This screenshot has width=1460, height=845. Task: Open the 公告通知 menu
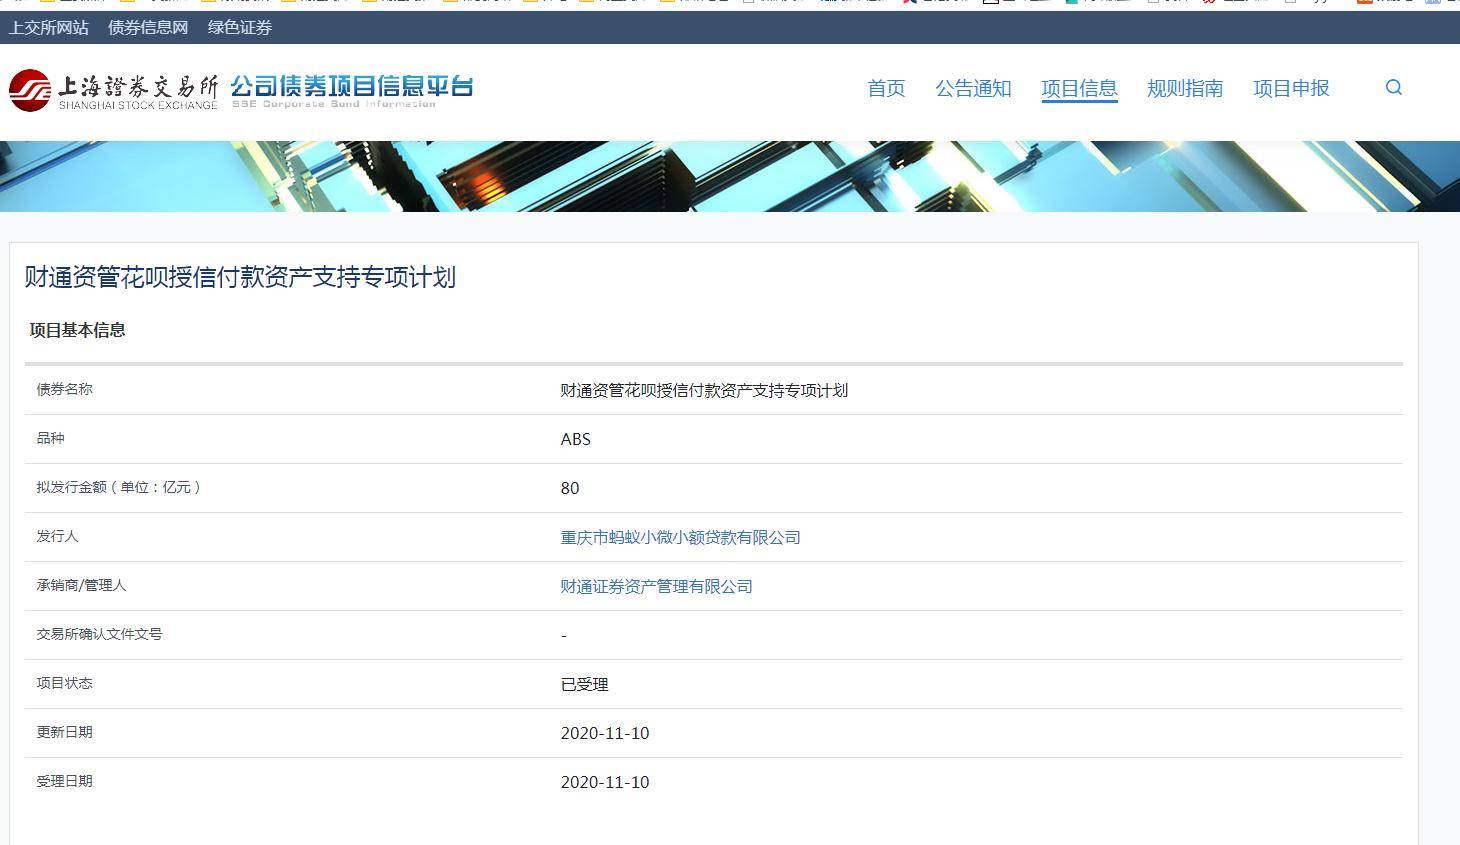point(973,88)
